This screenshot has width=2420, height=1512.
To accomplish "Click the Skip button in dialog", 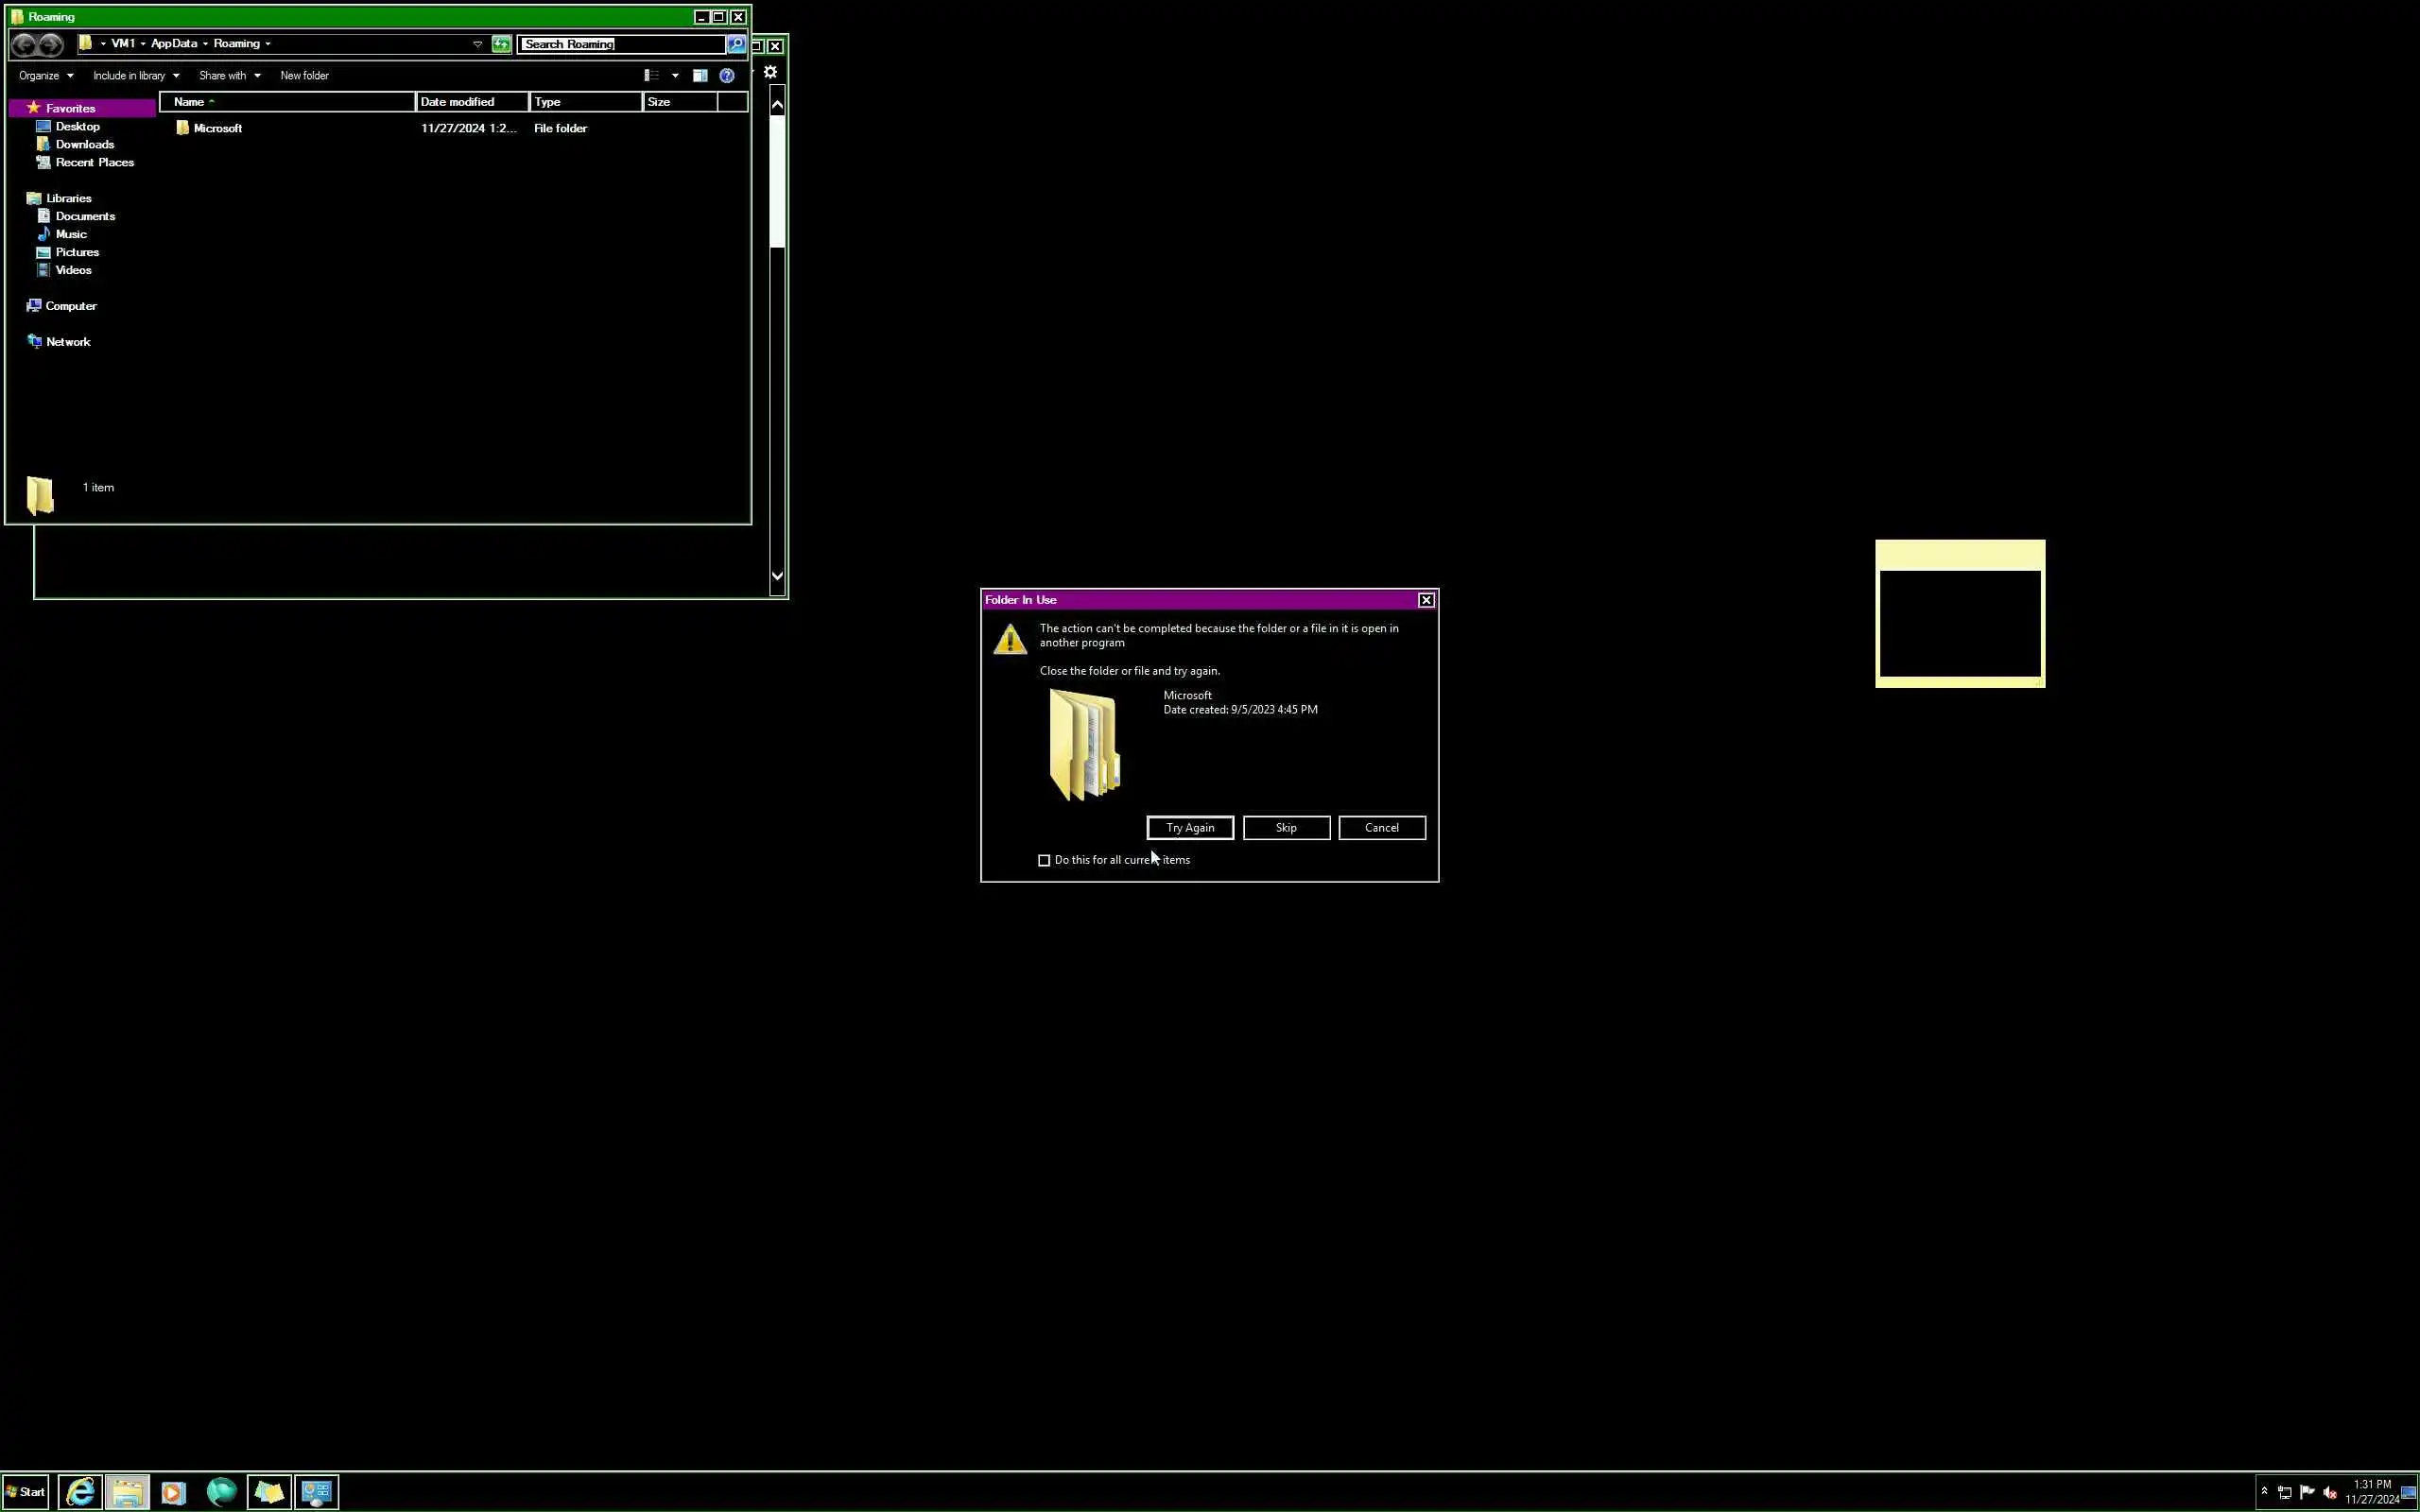I will (x=1286, y=828).
